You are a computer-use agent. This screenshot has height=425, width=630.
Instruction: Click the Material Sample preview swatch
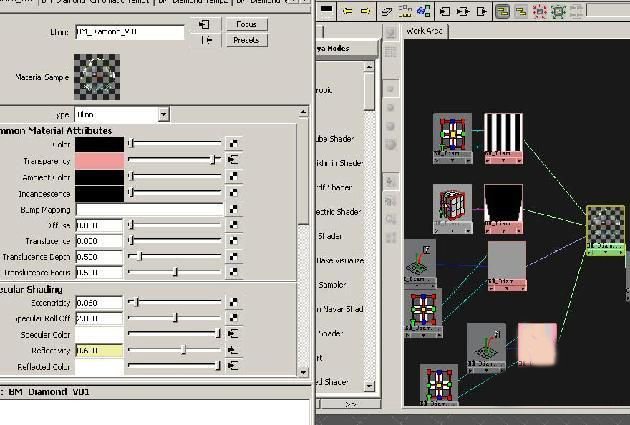(97, 77)
